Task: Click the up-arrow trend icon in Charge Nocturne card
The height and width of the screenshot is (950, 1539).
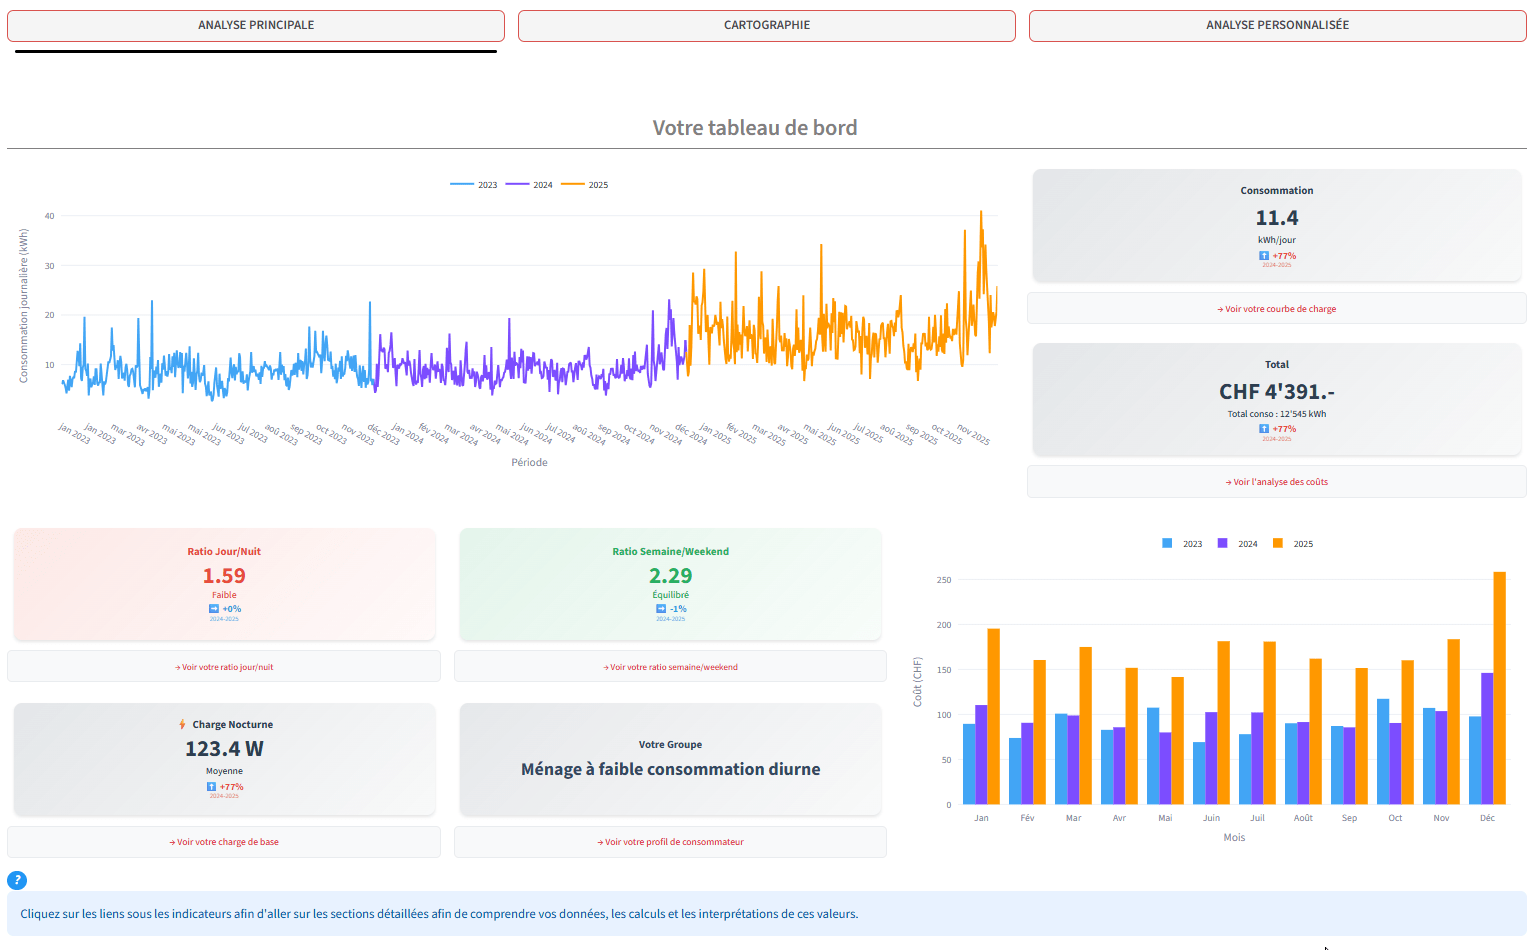Action: coord(212,787)
